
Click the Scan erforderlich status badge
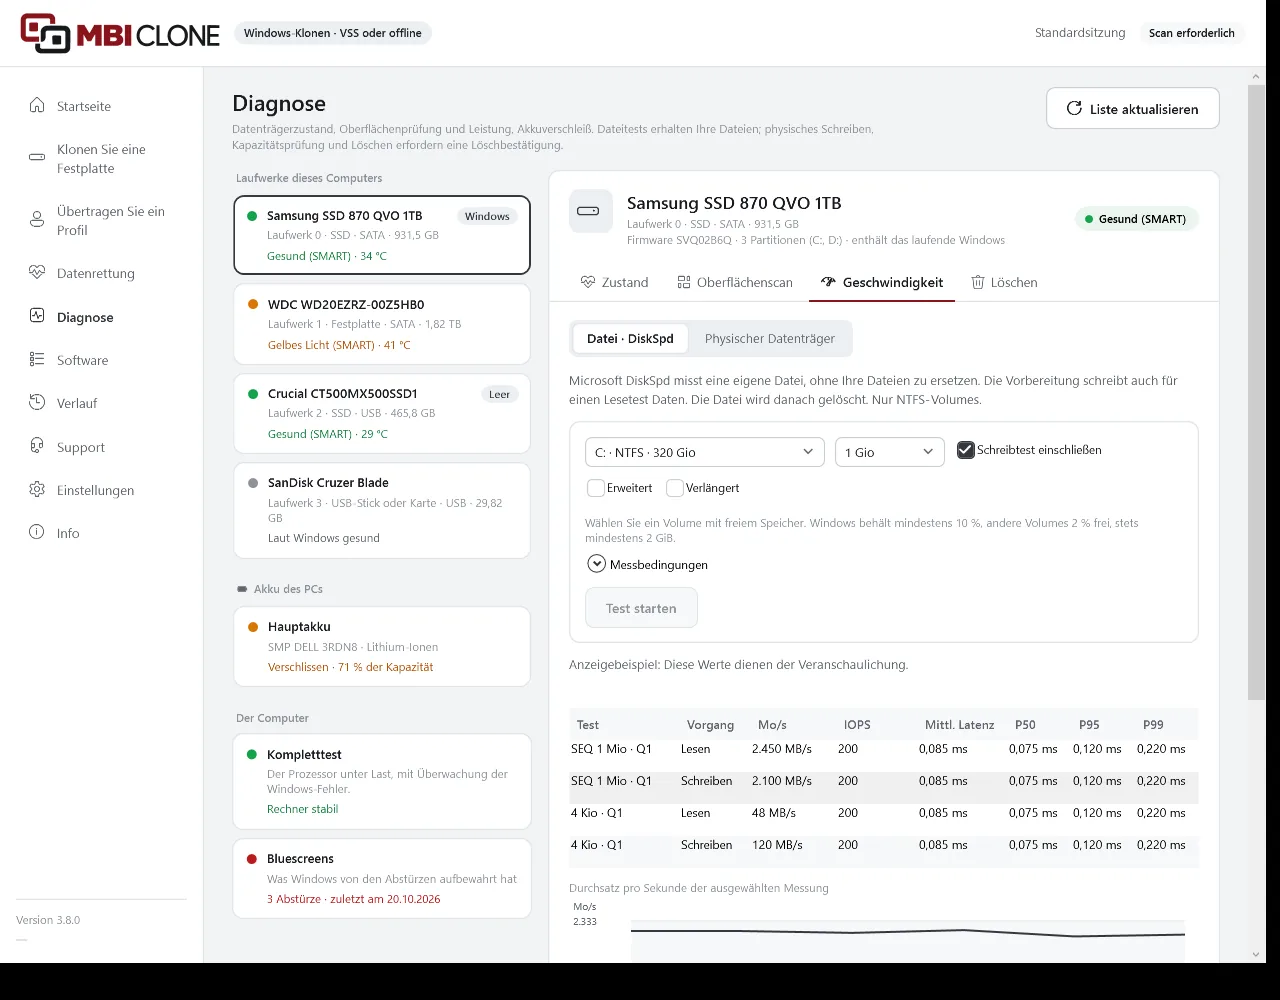click(x=1192, y=33)
